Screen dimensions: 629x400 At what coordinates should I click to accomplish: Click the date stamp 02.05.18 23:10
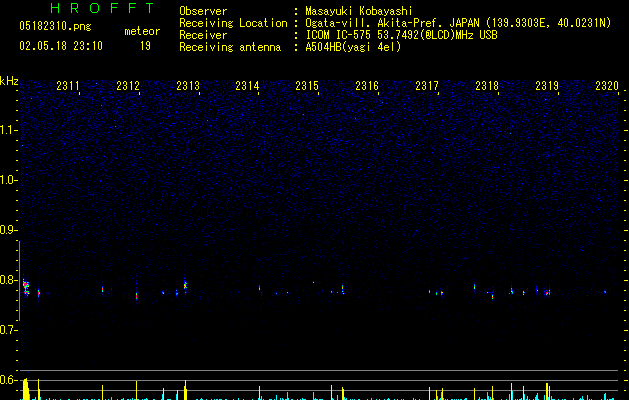[61, 46]
